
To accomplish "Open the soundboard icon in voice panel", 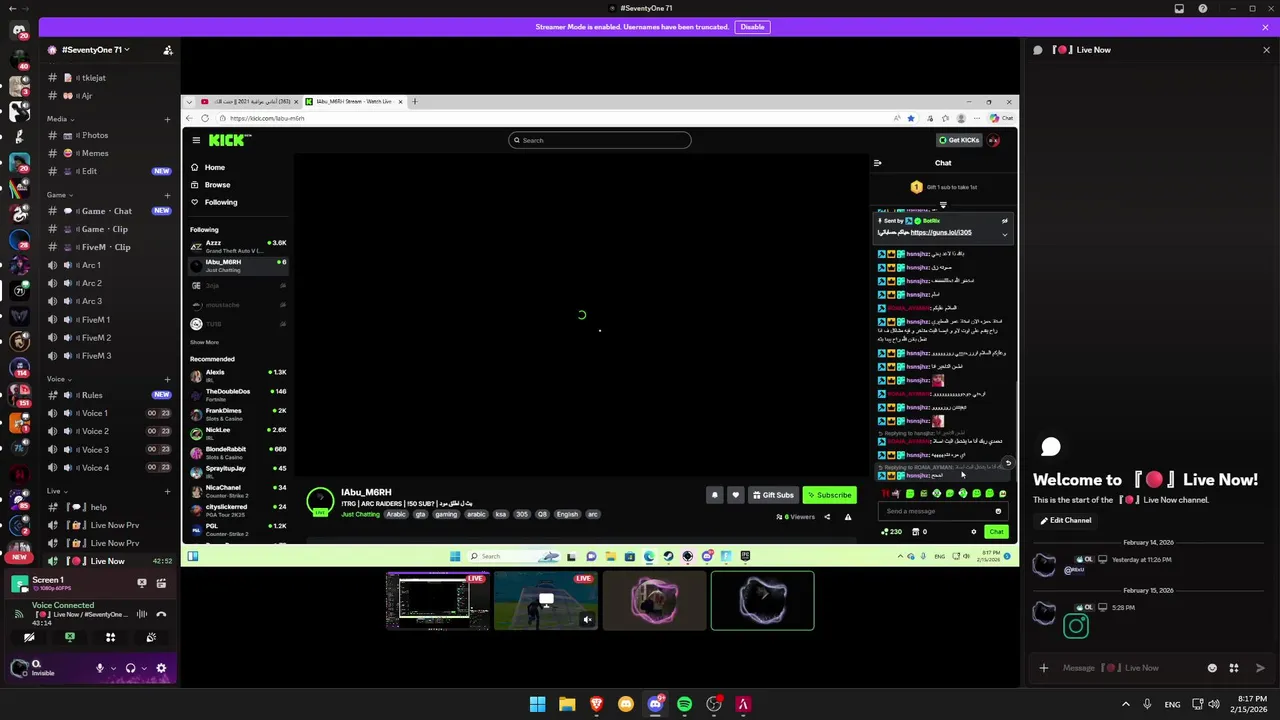I will pos(151,637).
